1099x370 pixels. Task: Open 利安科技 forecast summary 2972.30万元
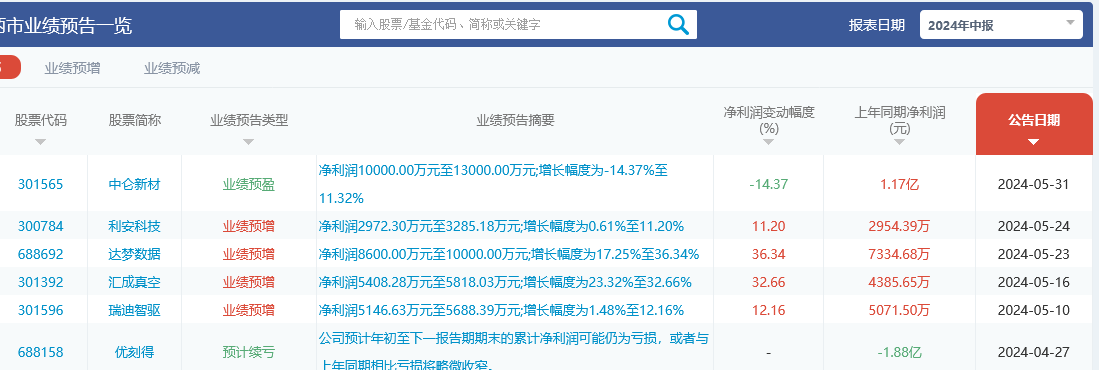(x=501, y=226)
